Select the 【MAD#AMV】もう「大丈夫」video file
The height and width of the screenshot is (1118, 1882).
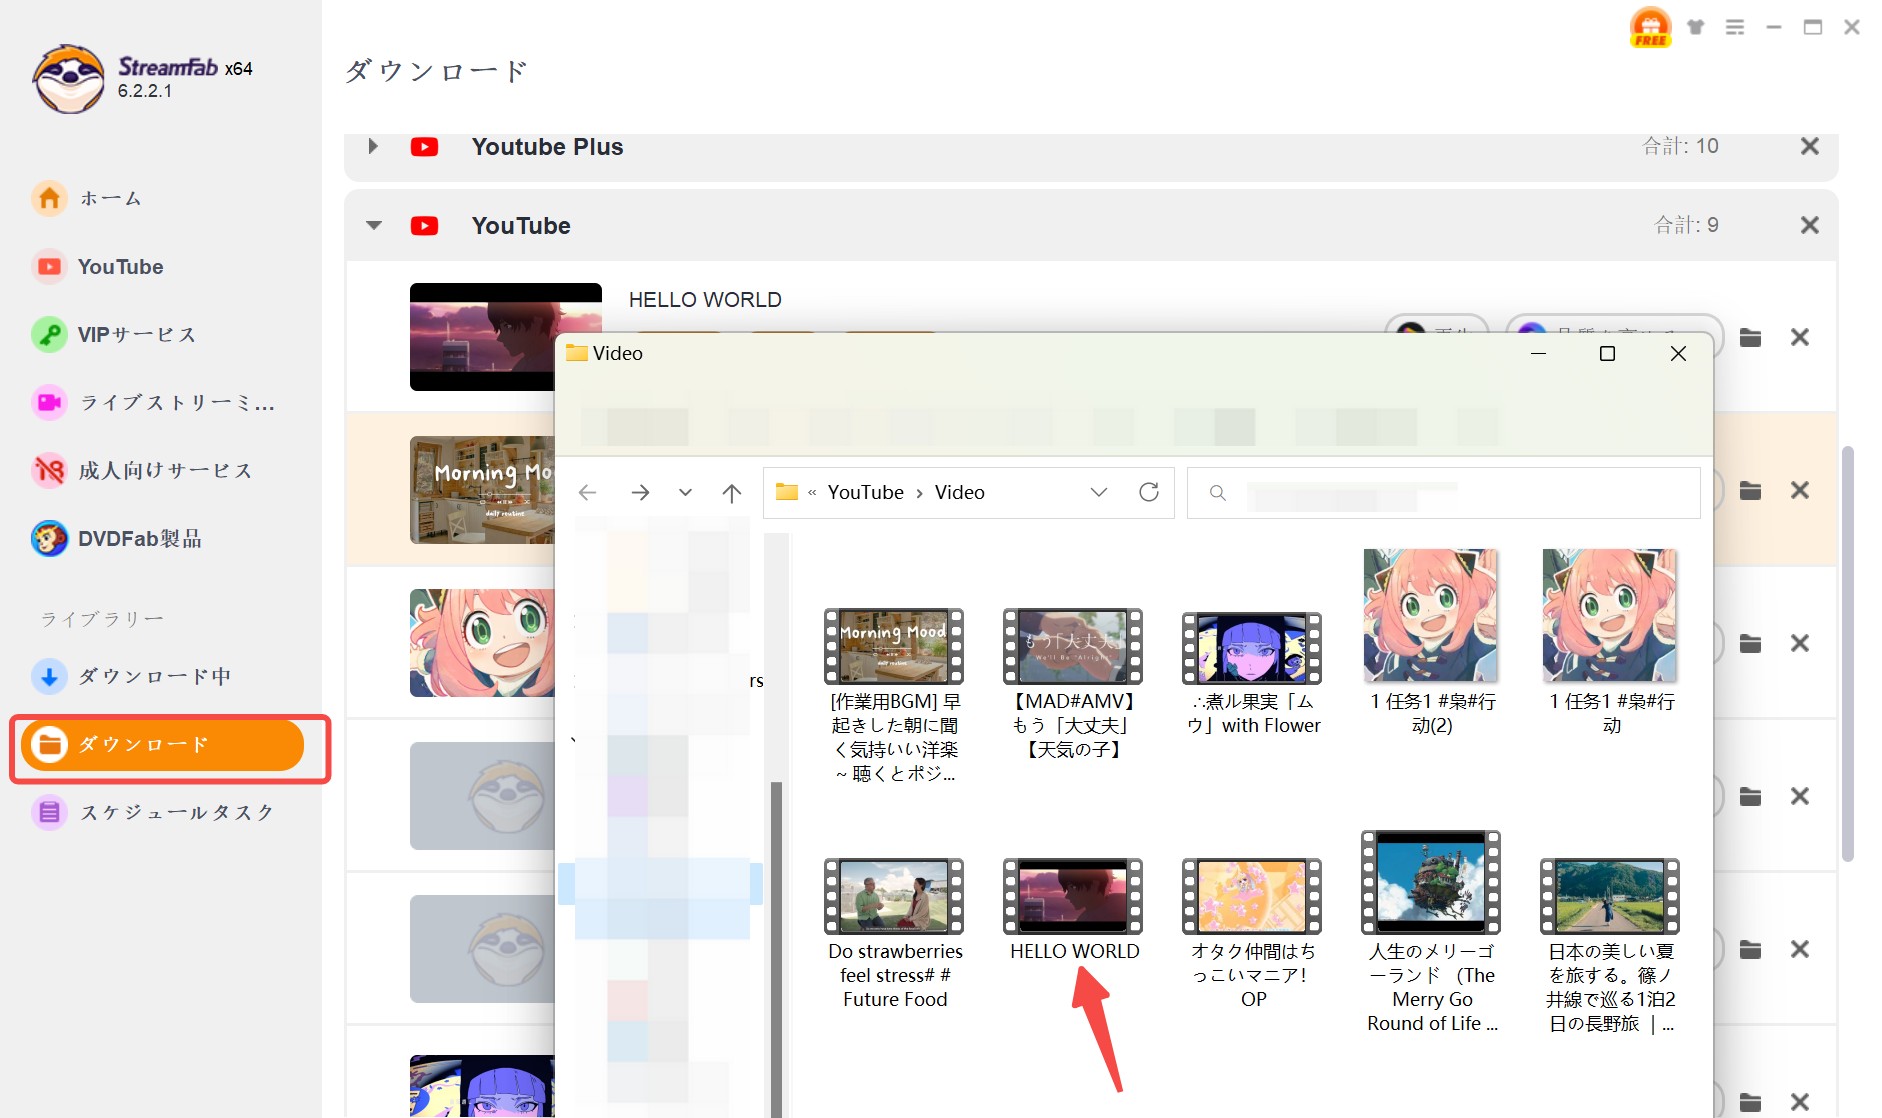click(1073, 684)
